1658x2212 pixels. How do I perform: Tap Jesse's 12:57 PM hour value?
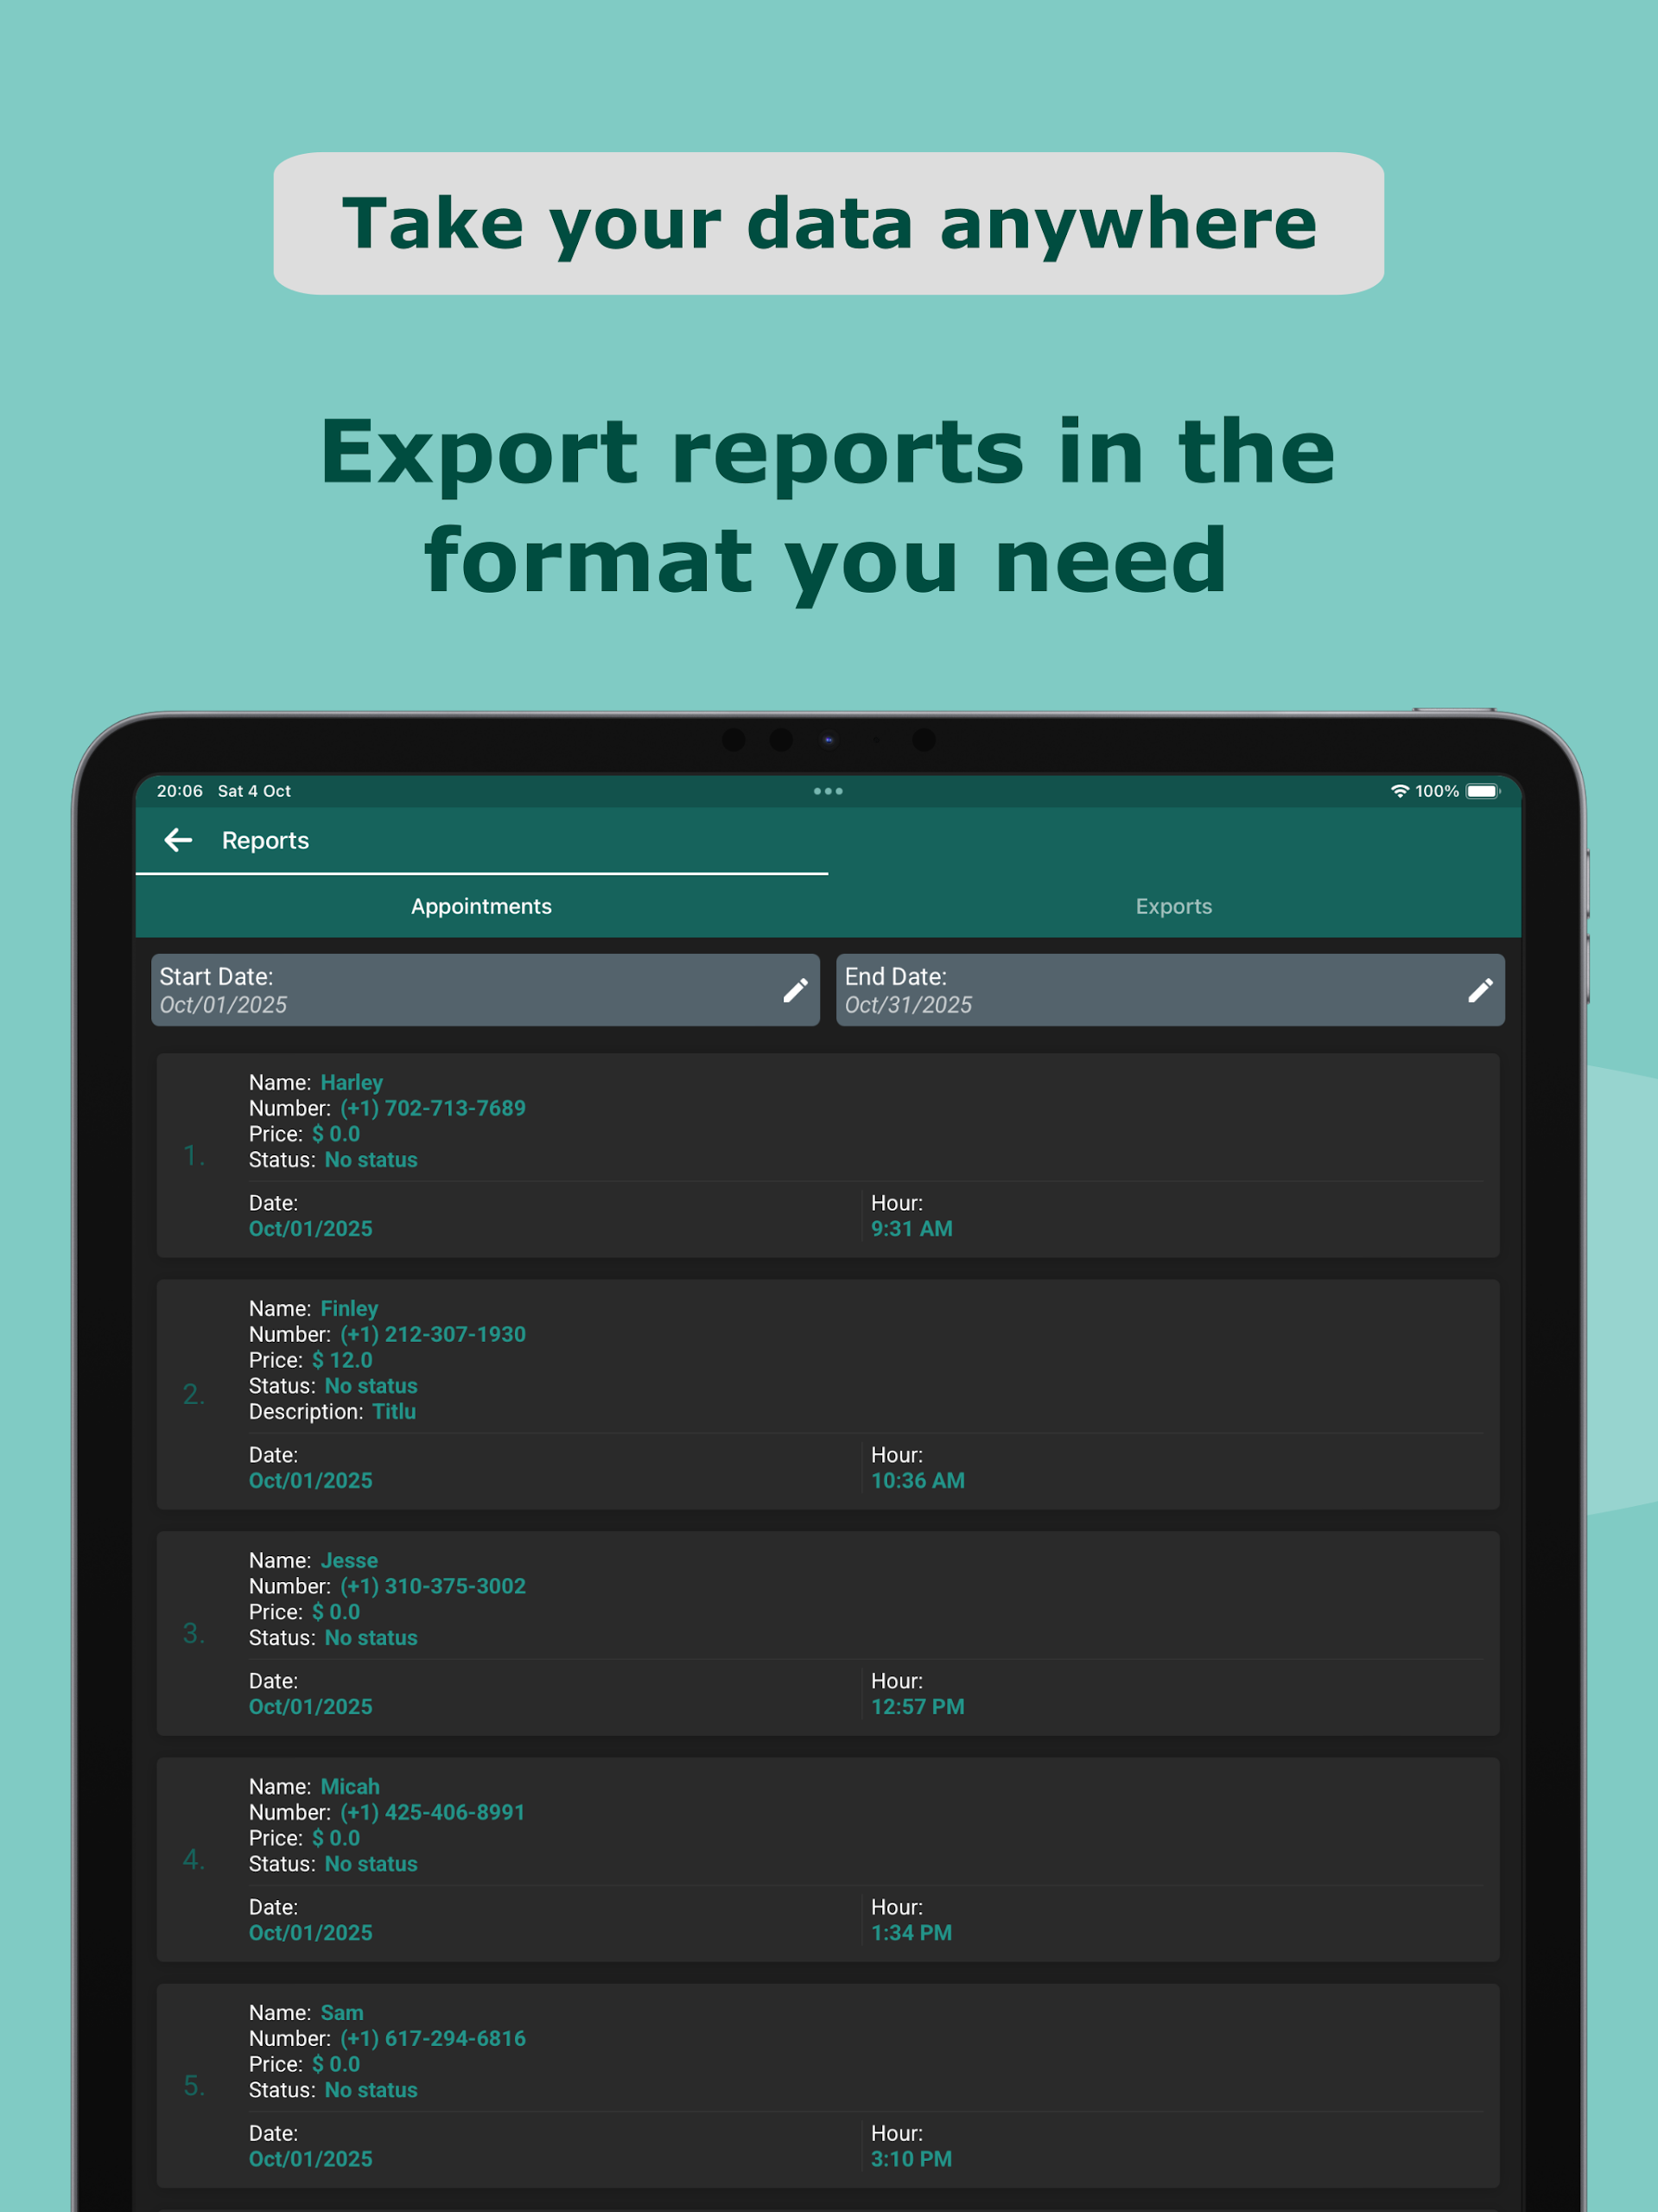(x=917, y=1706)
